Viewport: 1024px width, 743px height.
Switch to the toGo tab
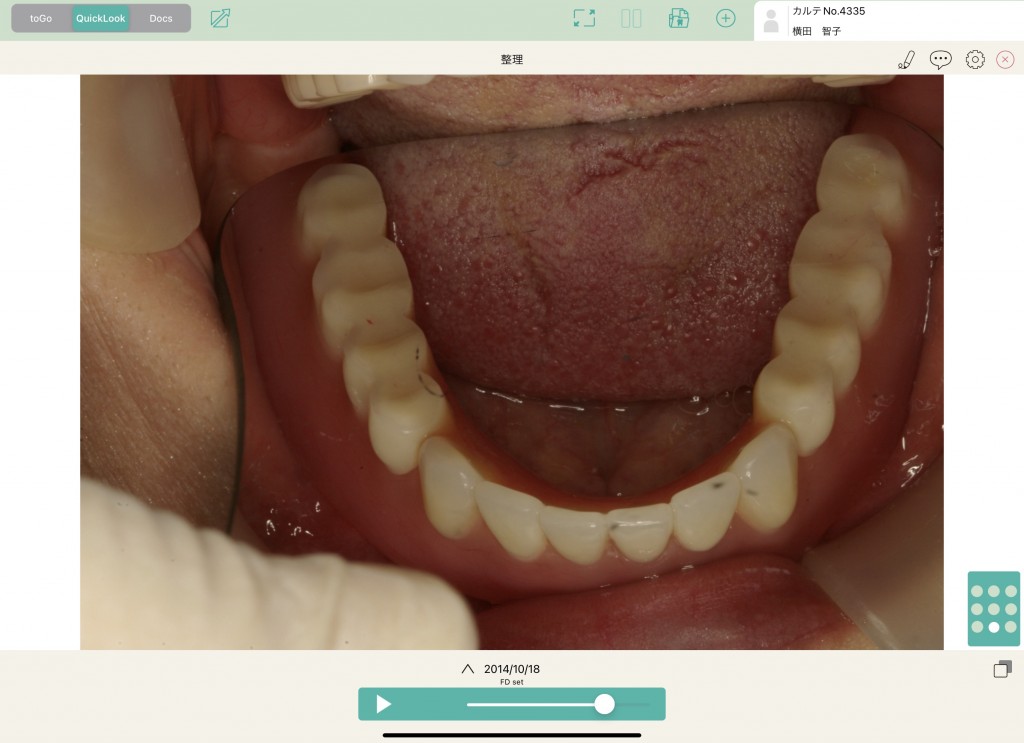pyautogui.click(x=40, y=18)
